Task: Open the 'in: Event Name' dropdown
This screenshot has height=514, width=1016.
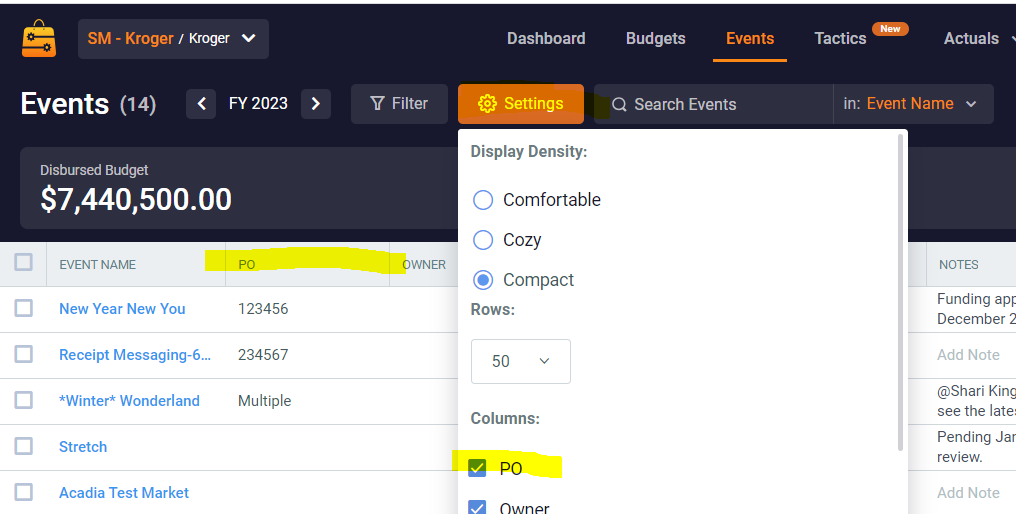Action: pos(912,104)
